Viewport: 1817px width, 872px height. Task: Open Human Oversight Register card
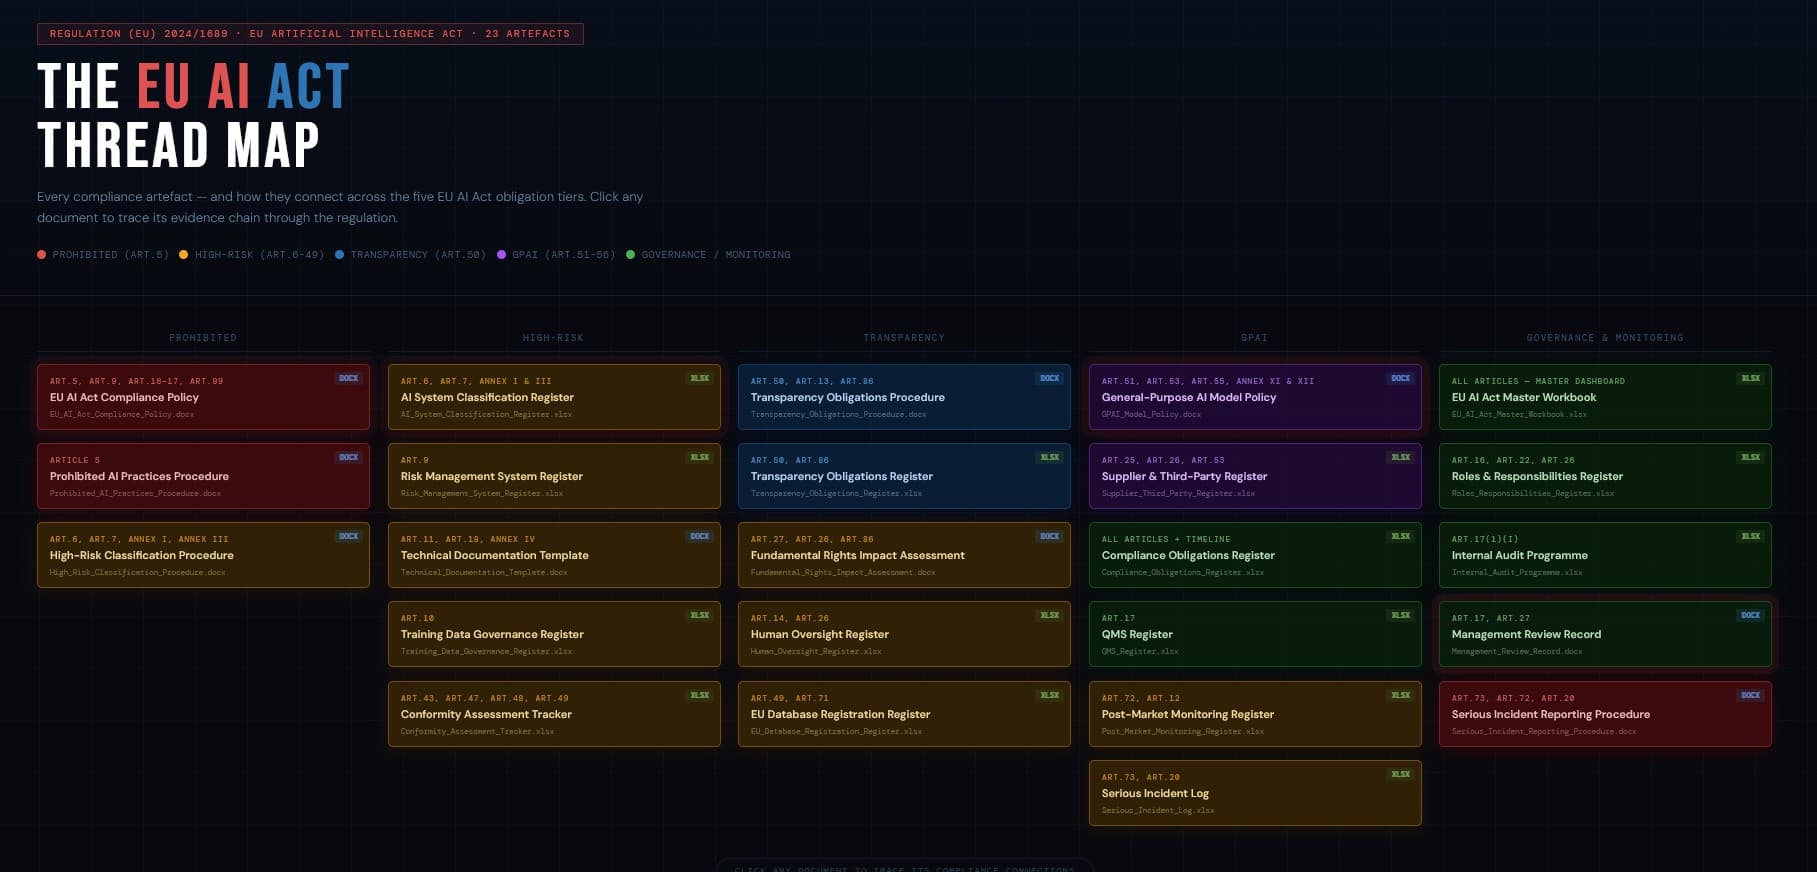point(904,634)
